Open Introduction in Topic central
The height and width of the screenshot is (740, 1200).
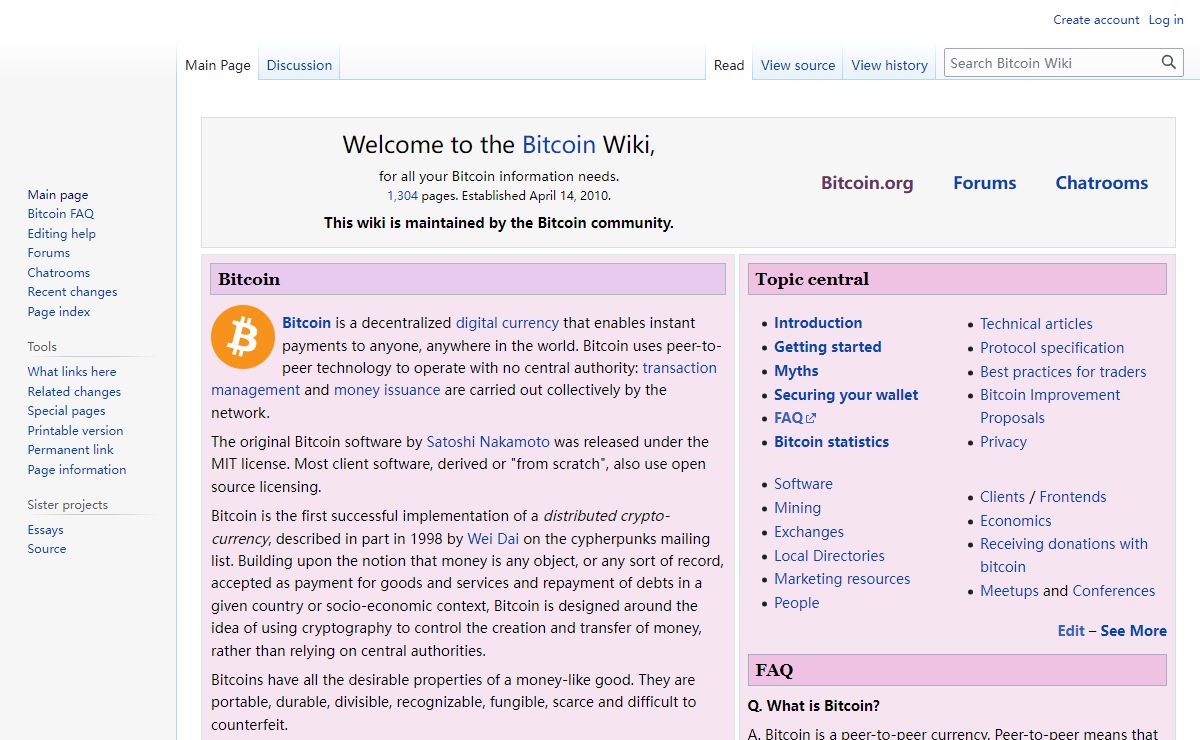point(818,323)
